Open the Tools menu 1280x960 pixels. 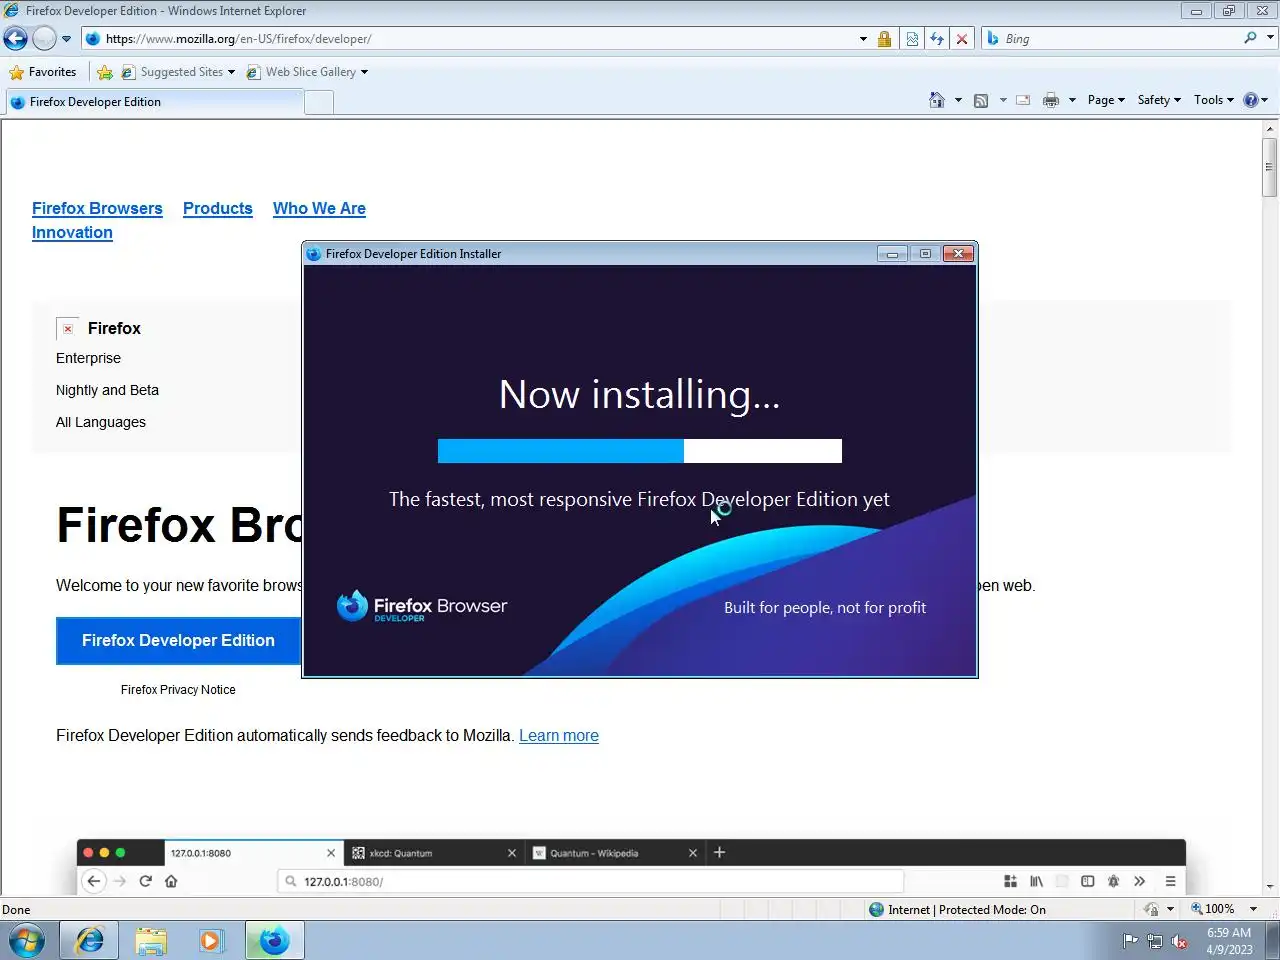tap(1214, 100)
